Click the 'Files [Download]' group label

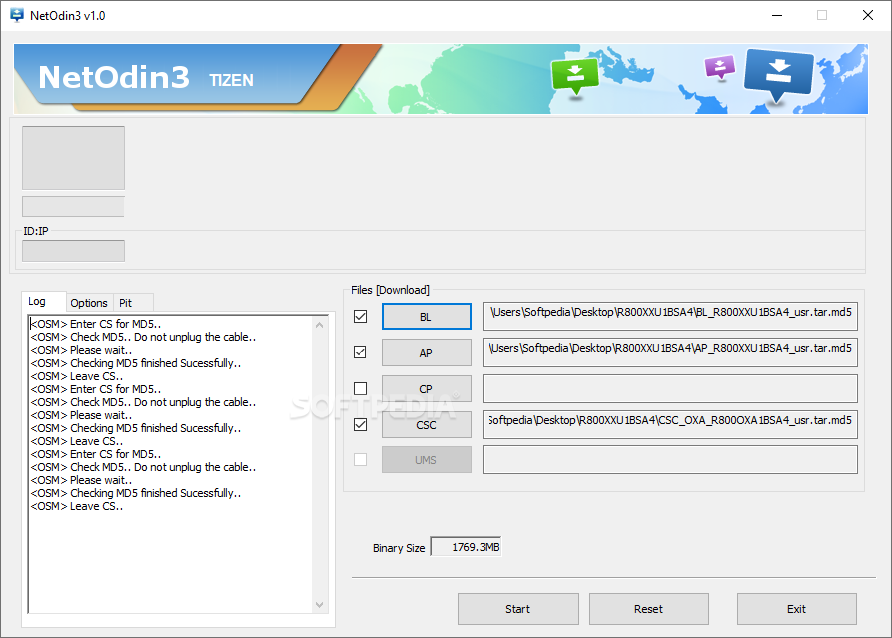[x=390, y=290]
